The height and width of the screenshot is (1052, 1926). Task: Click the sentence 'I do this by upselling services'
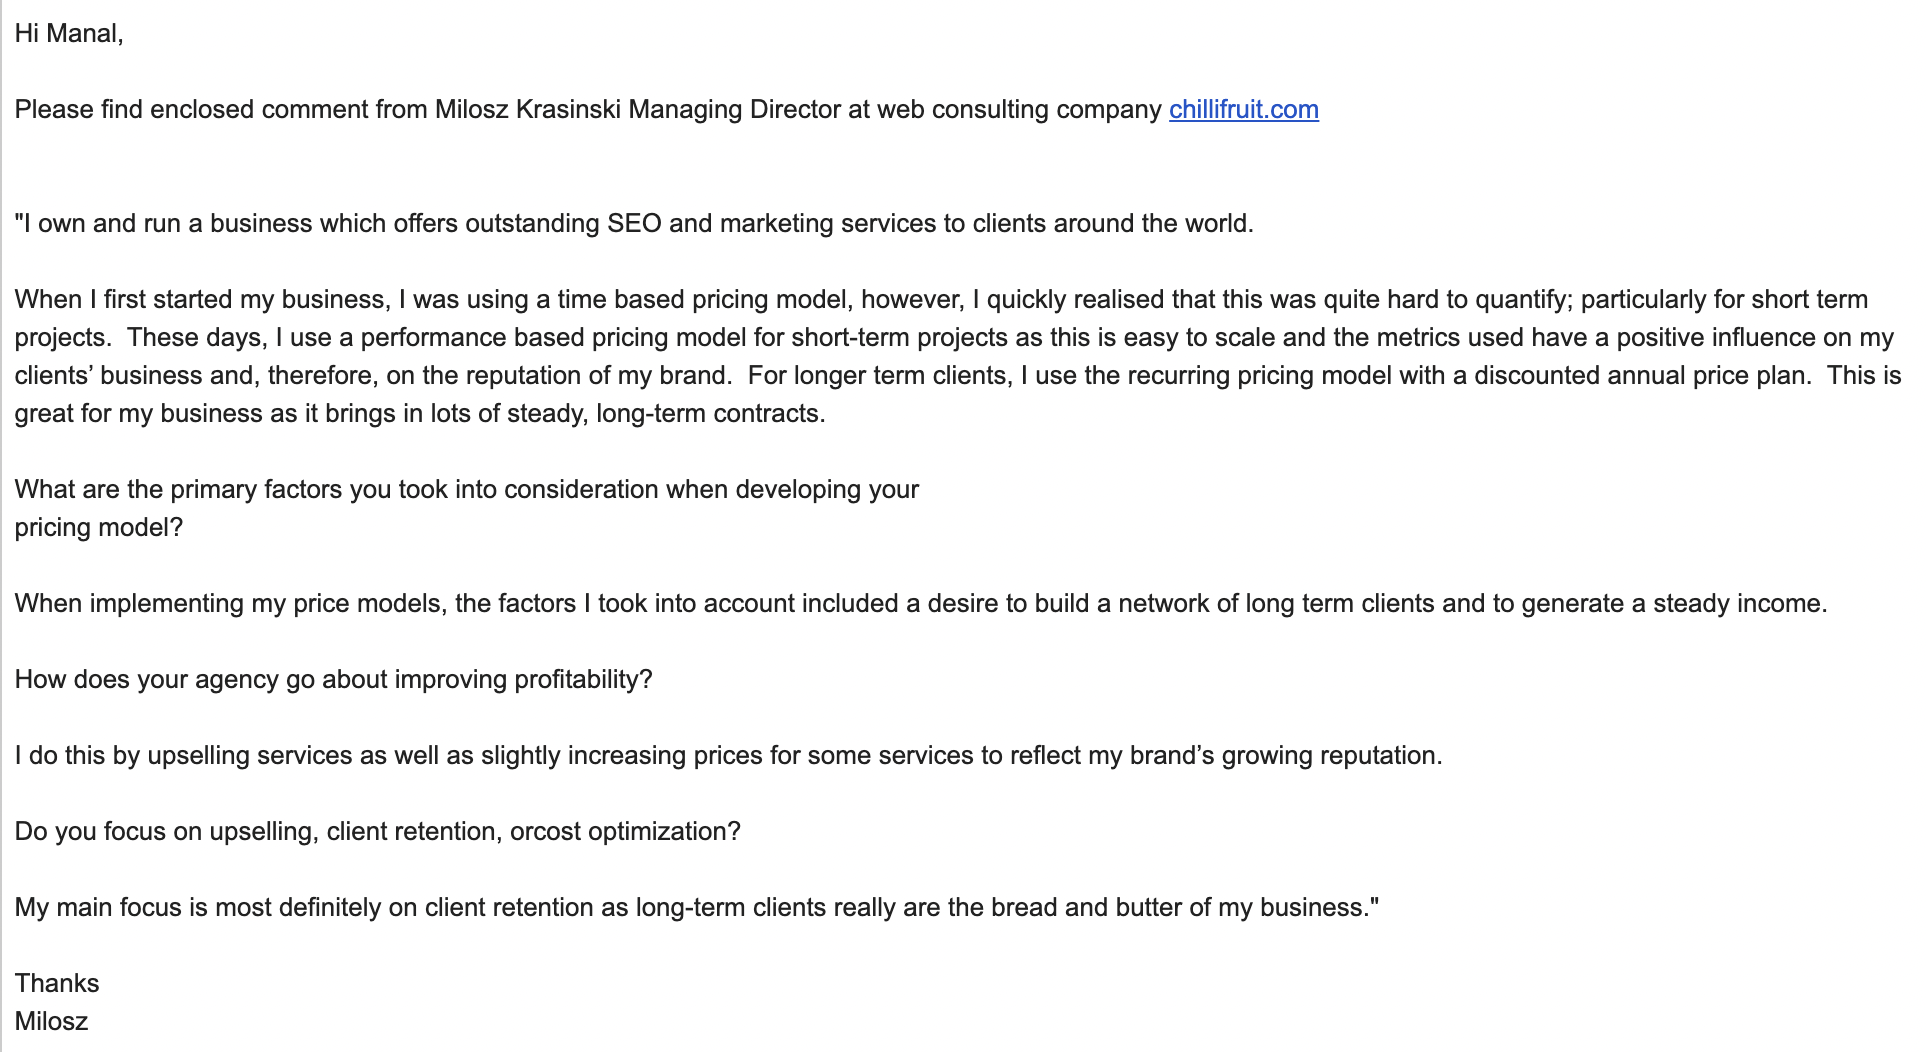pos(729,755)
